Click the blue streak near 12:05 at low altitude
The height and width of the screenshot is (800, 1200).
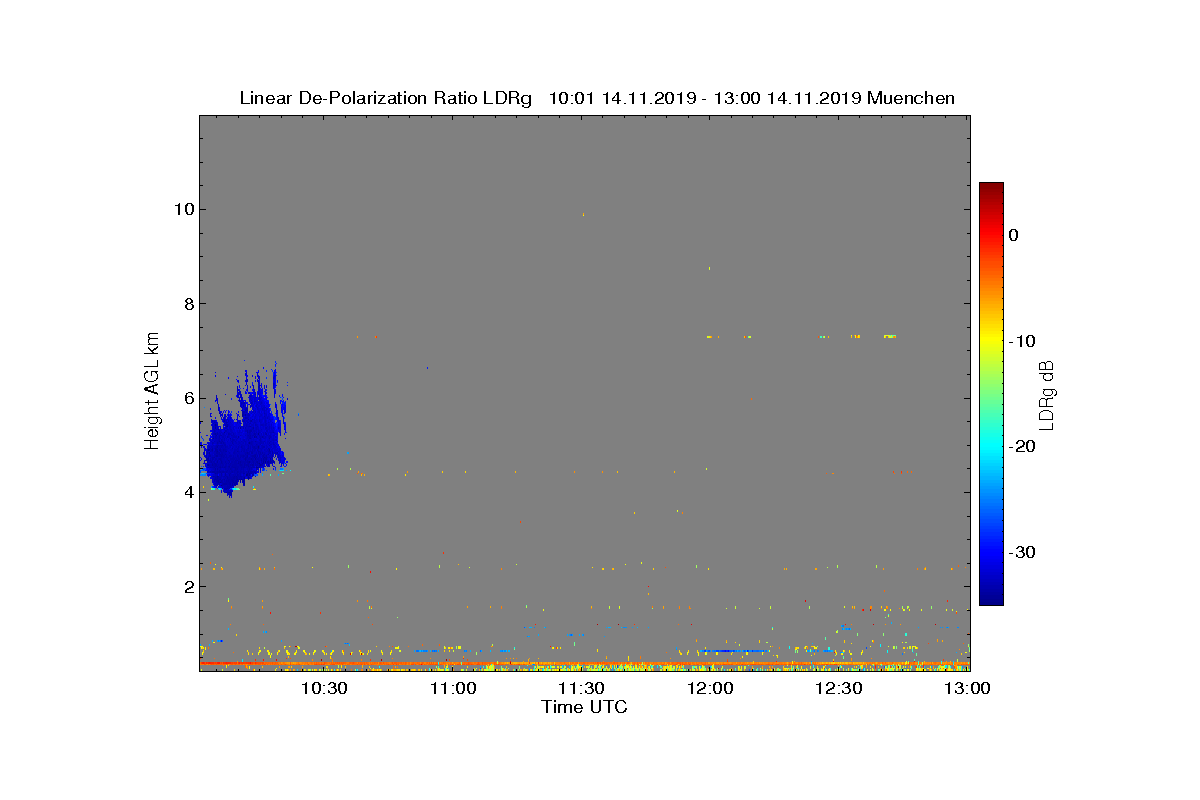coord(733,651)
